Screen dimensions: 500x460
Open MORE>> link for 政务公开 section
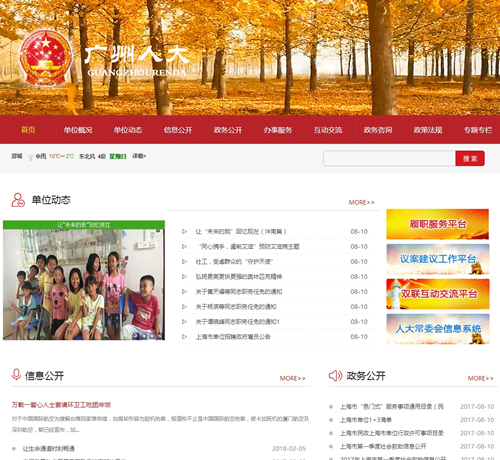(x=481, y=378)
